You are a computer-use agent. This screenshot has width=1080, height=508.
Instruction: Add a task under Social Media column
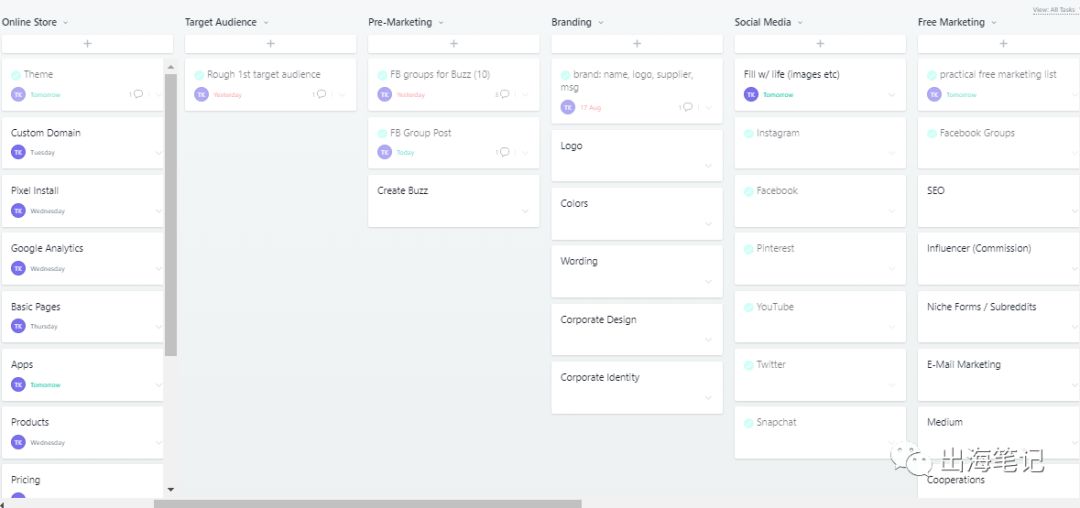[x=820, y=44]
